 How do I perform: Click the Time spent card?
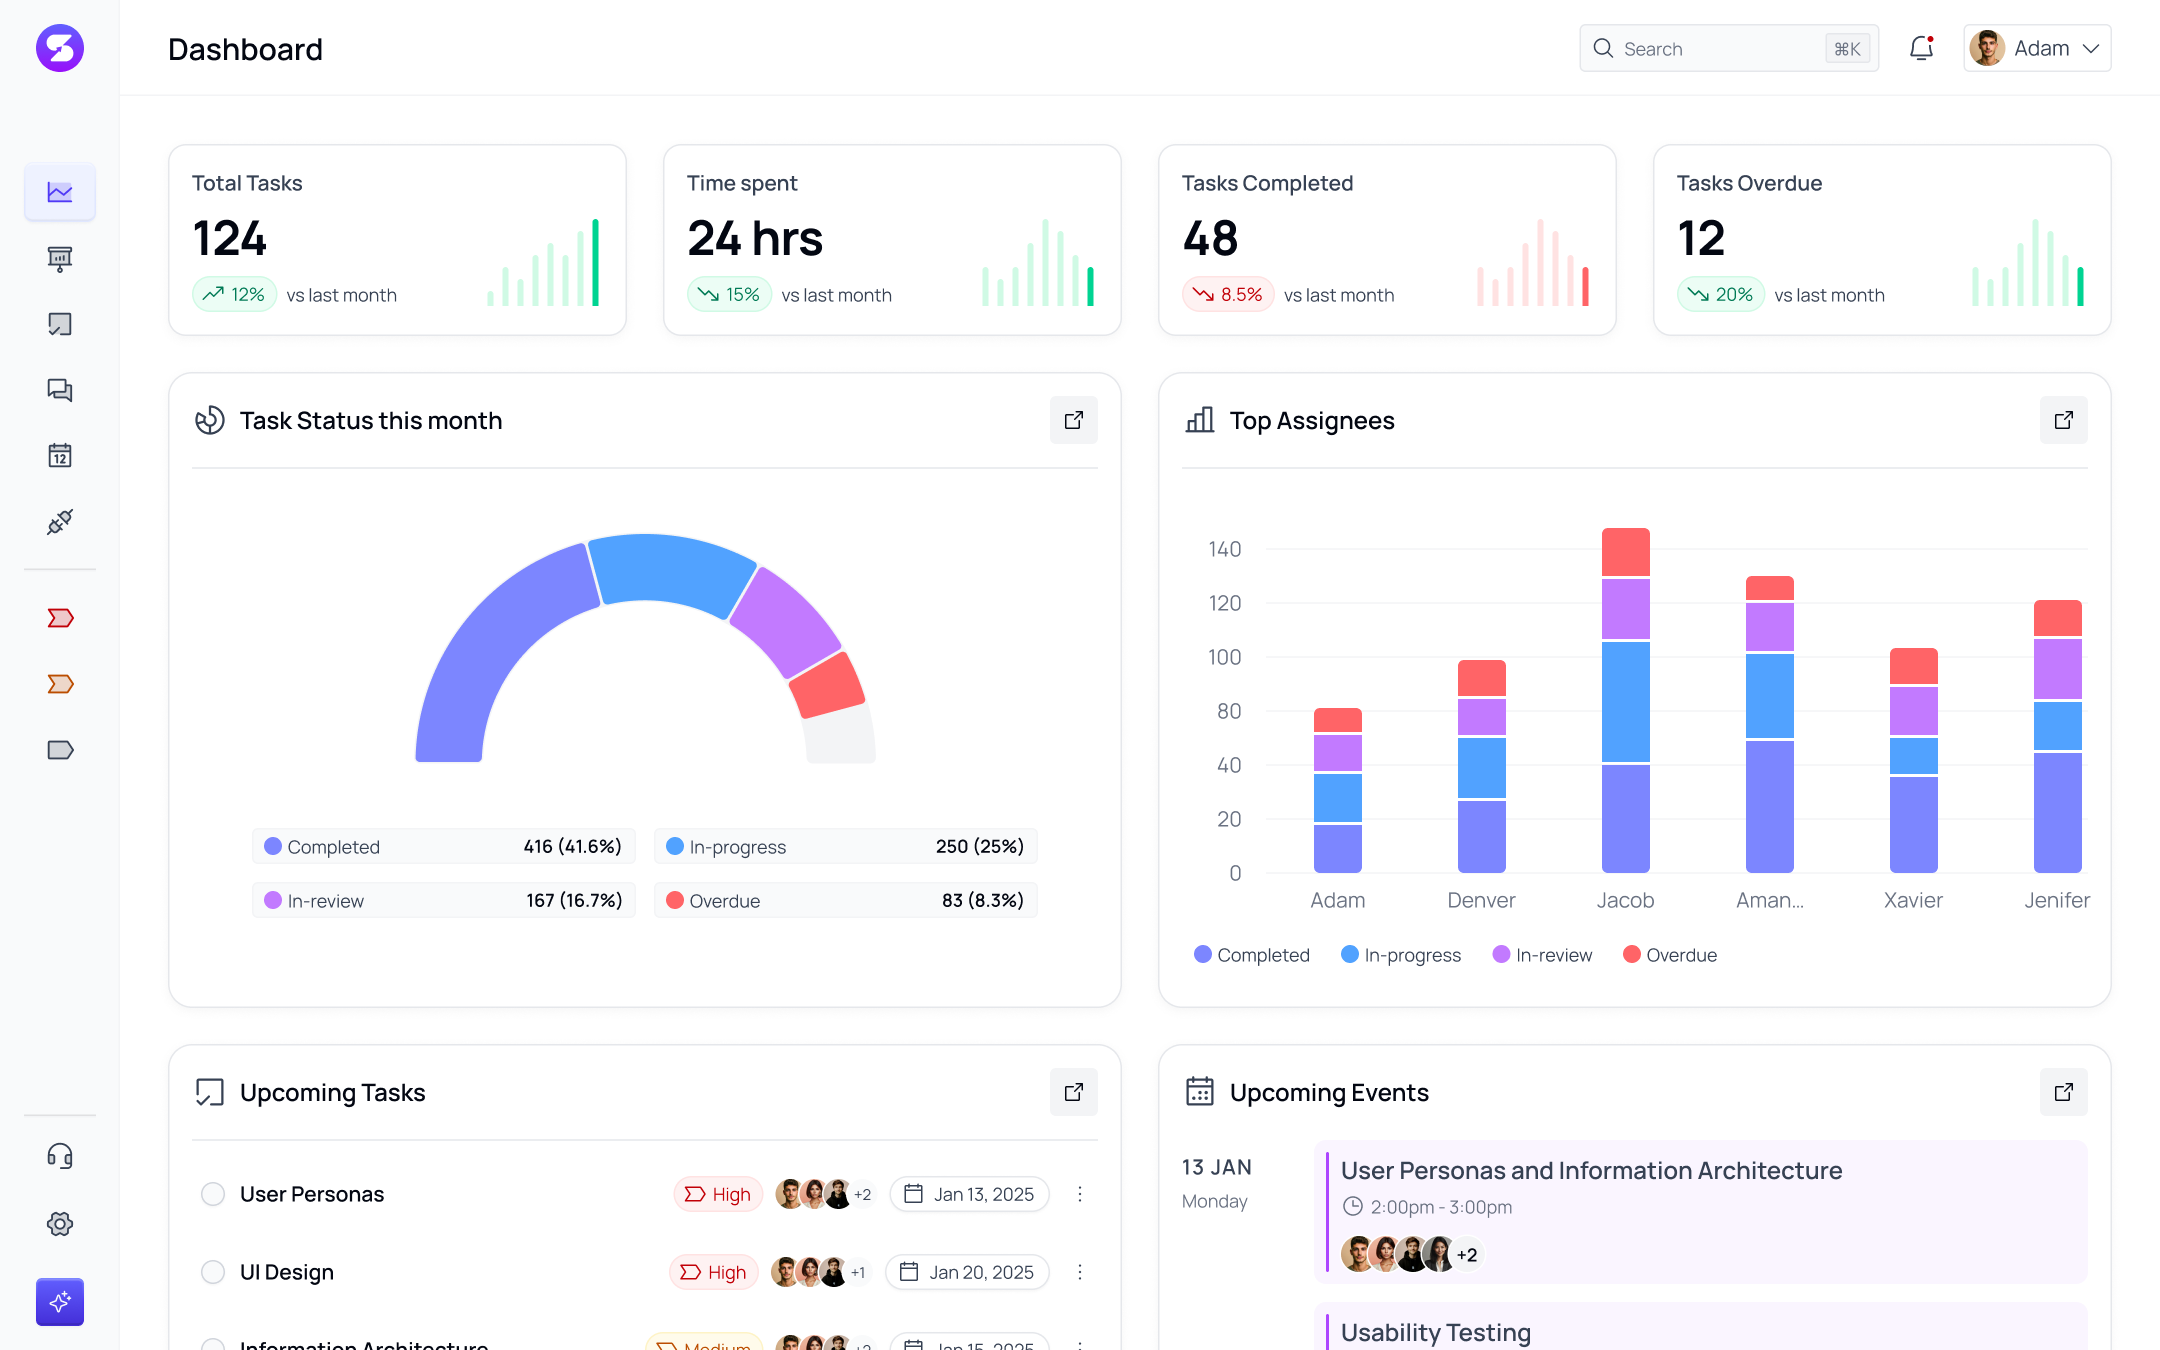pos(892,240)
